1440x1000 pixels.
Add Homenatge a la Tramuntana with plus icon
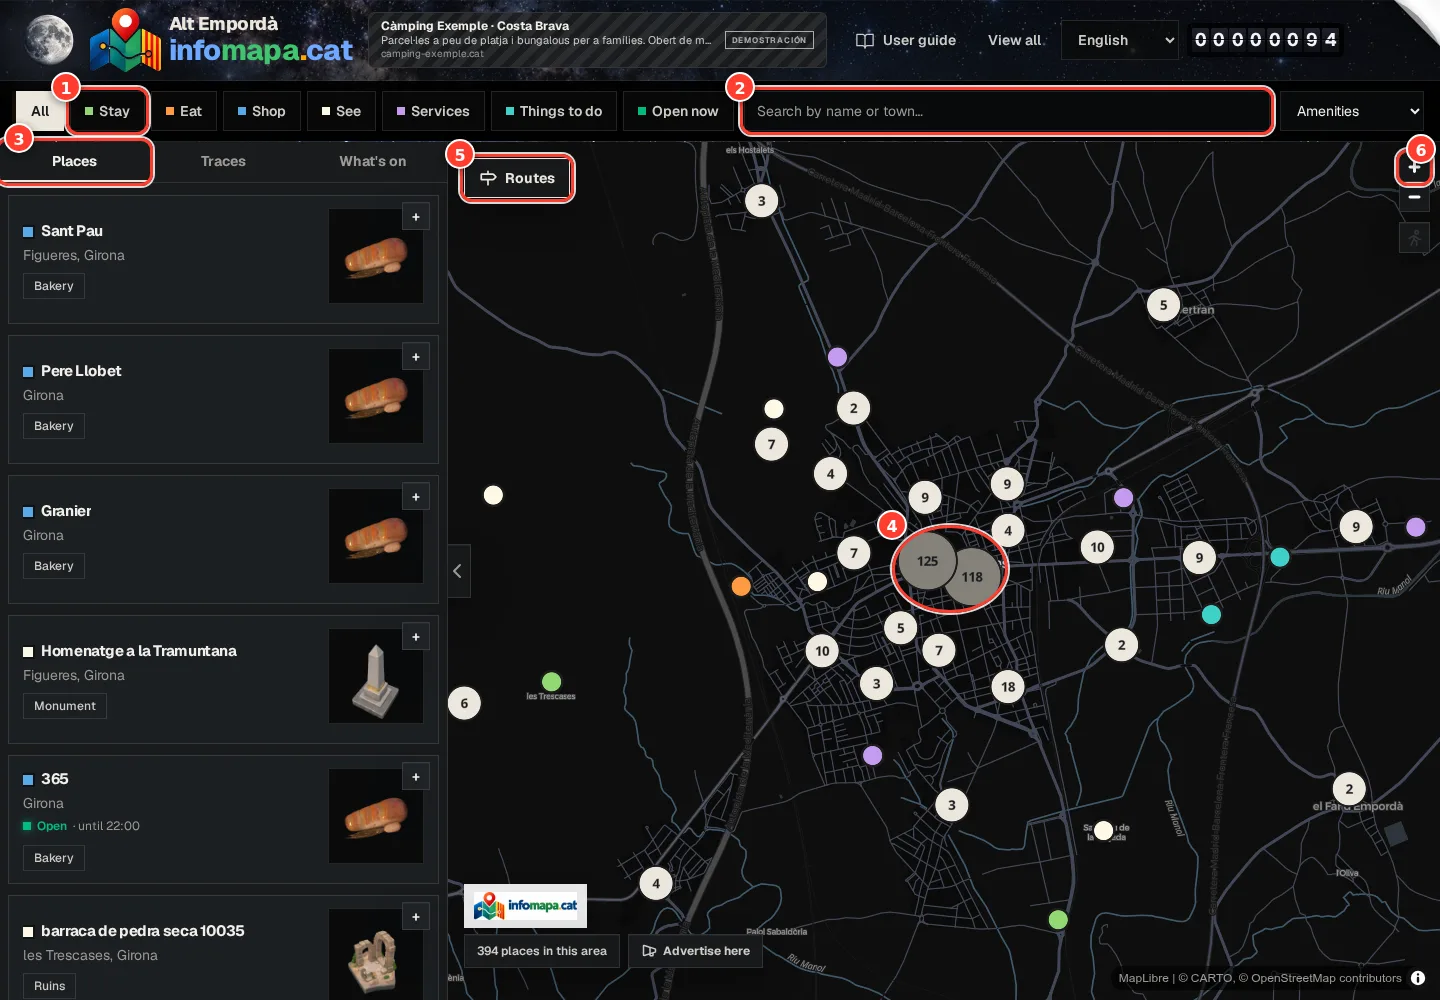(416, 637)
